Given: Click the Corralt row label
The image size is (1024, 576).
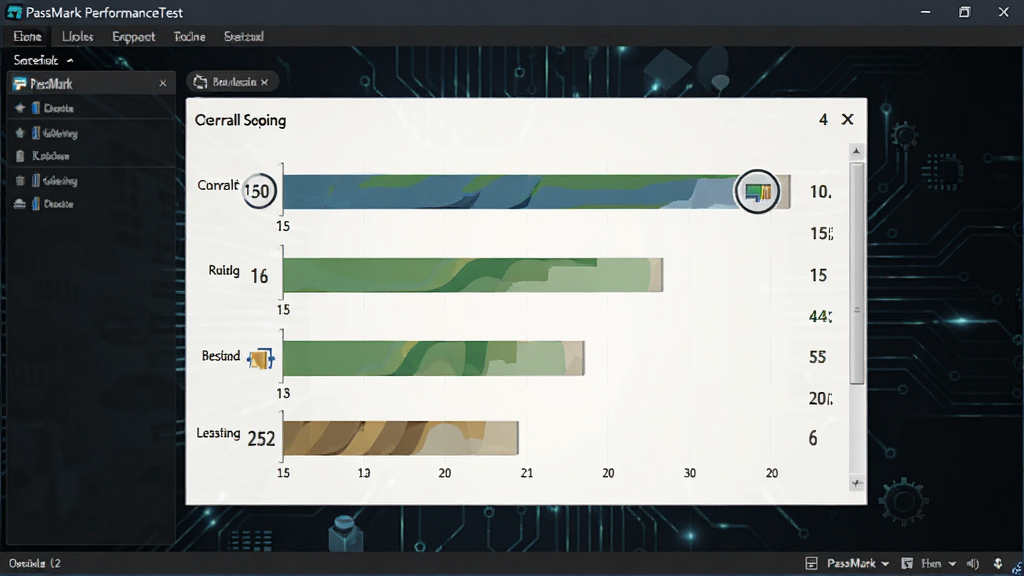Looking at the screenshot, I should 218,185.
